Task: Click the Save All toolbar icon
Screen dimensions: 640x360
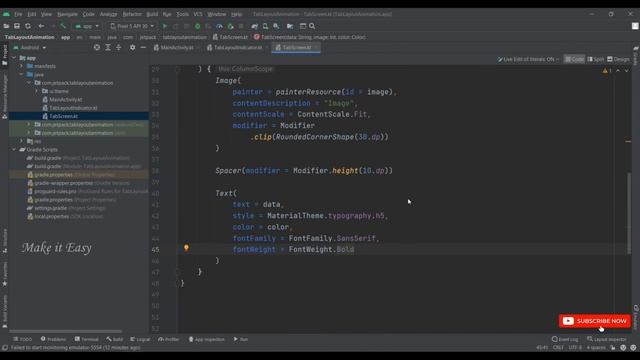Action: tap(17, 26)
